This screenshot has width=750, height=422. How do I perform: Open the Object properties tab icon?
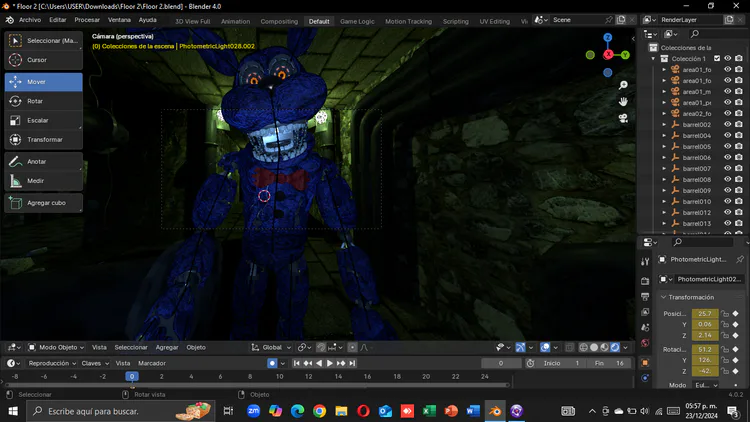(x=645, y=363)
